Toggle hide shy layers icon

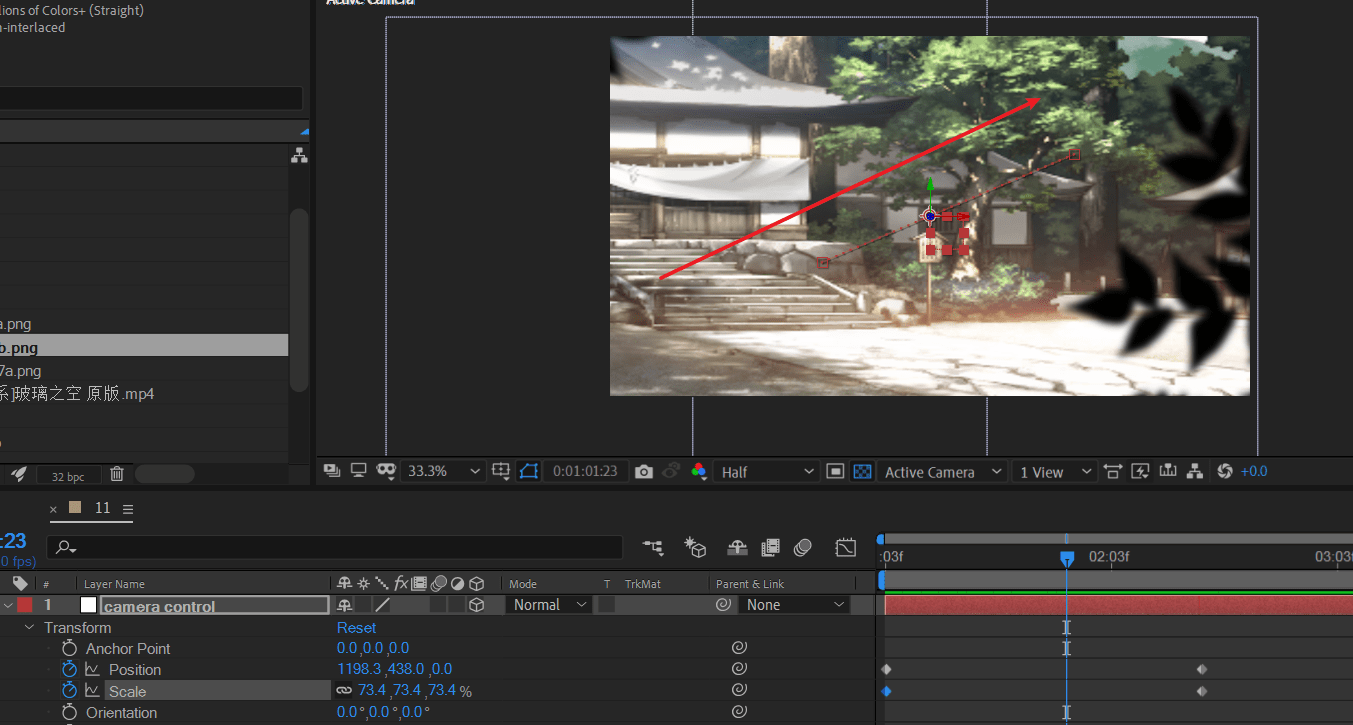pos(737,547)
